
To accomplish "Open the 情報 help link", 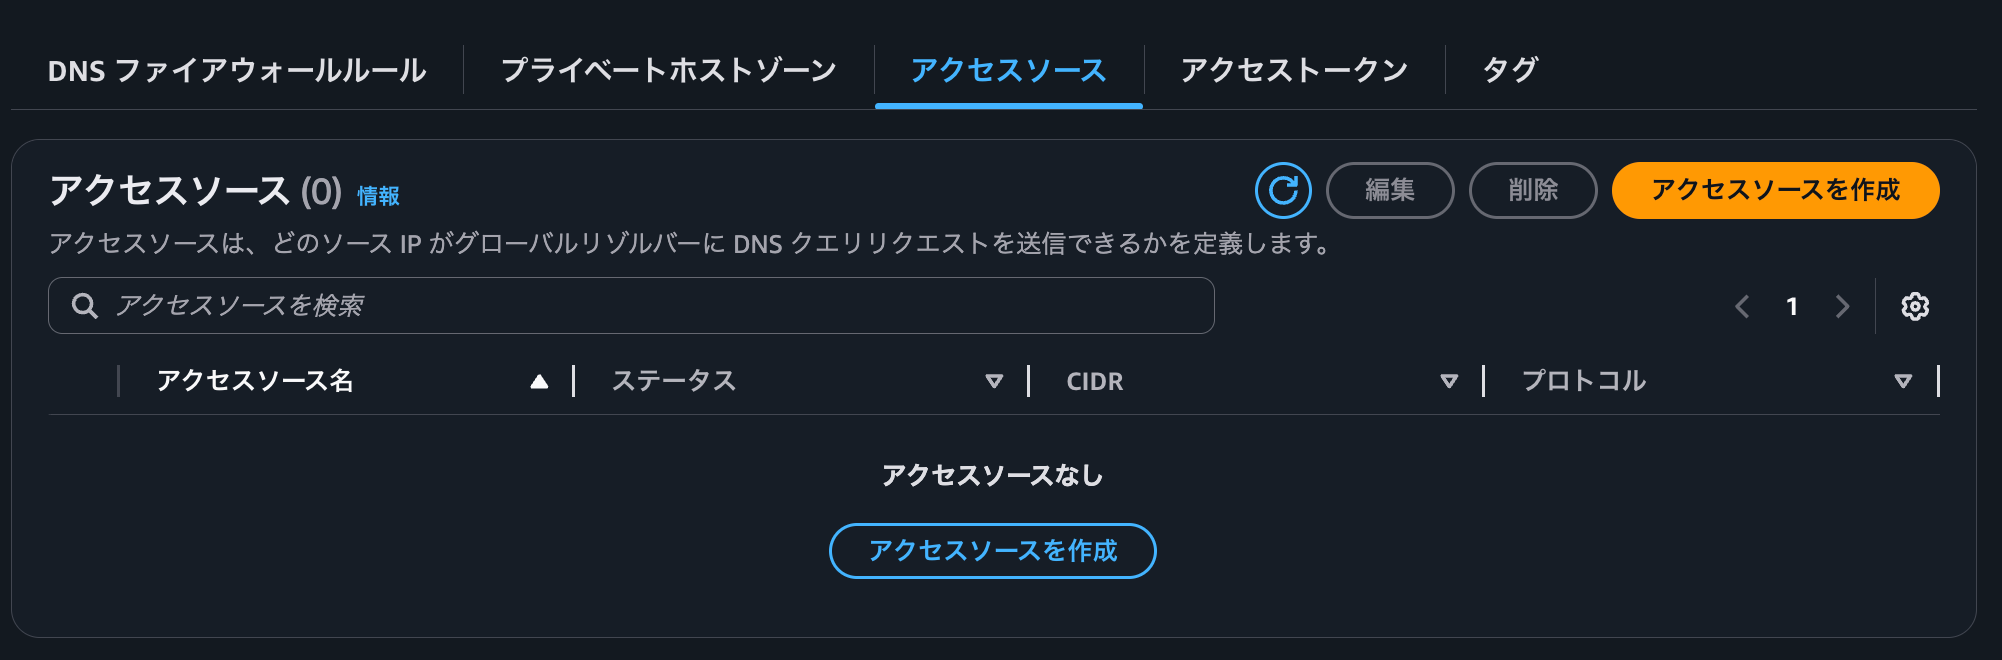I will click(x=379, y=196).
